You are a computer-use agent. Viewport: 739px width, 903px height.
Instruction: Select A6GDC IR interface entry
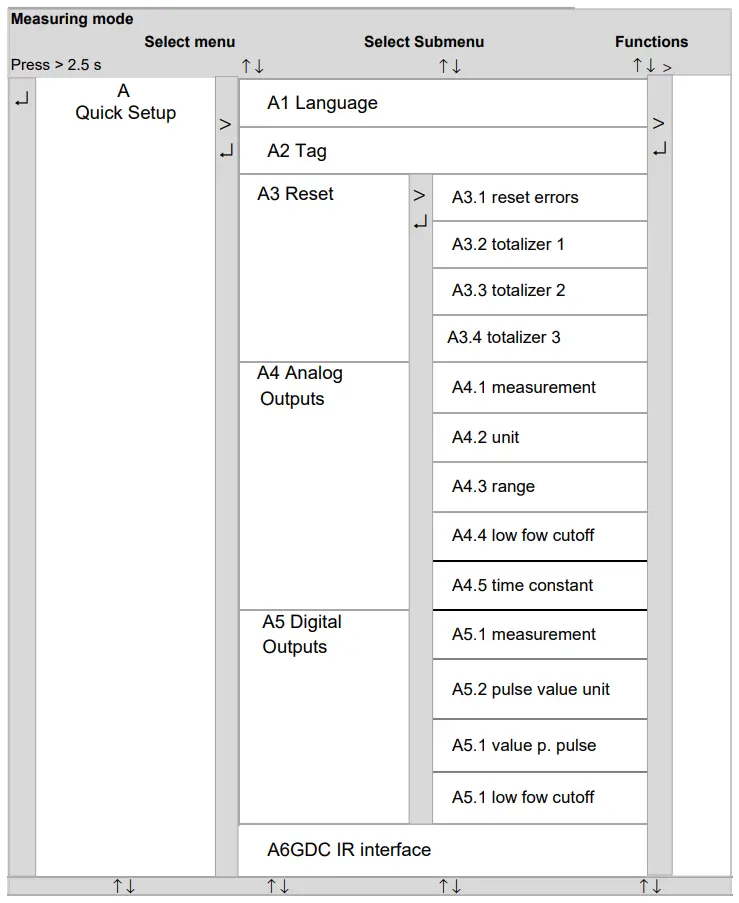pos(349,850)
